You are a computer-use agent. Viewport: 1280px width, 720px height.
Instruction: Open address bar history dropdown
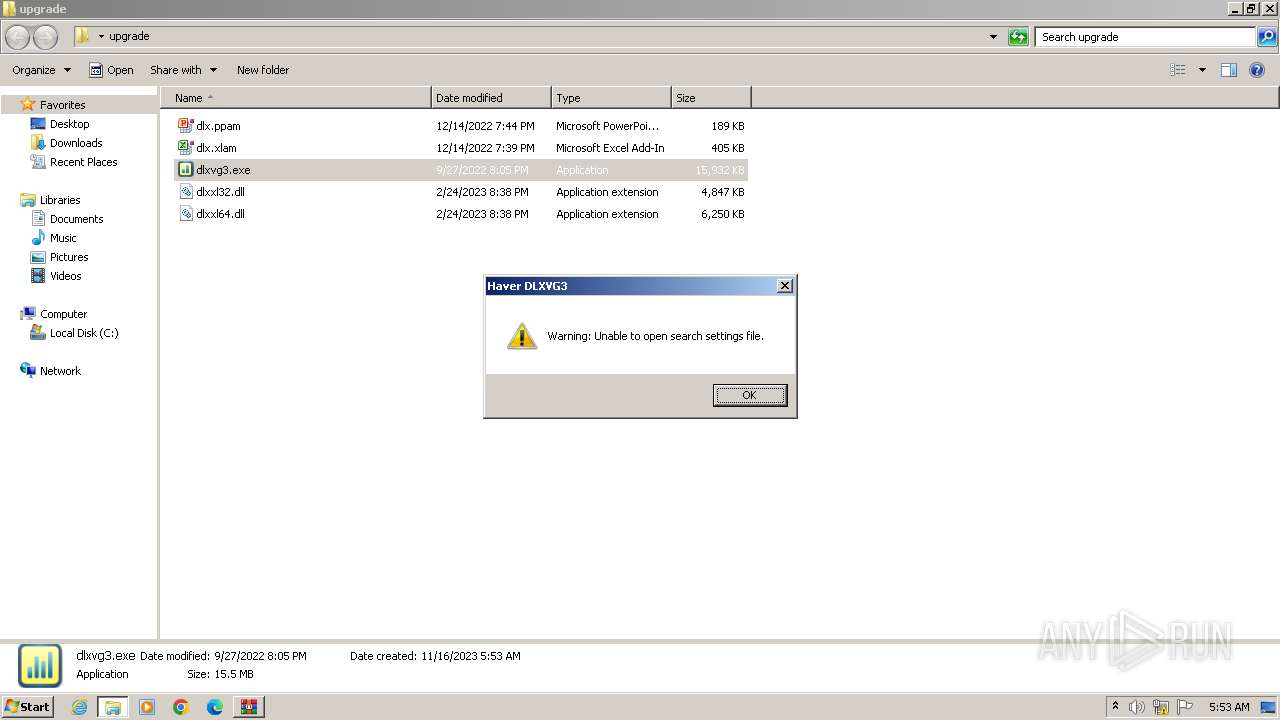[993, 37]
